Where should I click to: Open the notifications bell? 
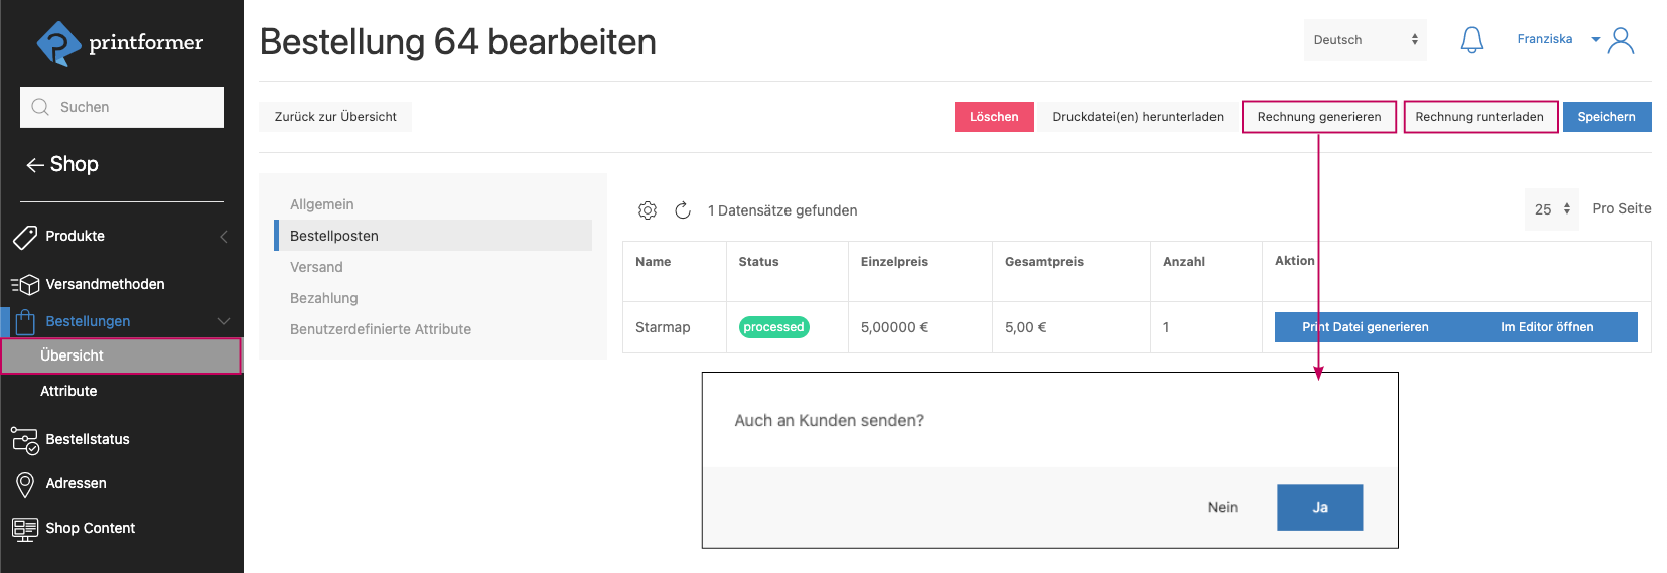point(1471,40)
